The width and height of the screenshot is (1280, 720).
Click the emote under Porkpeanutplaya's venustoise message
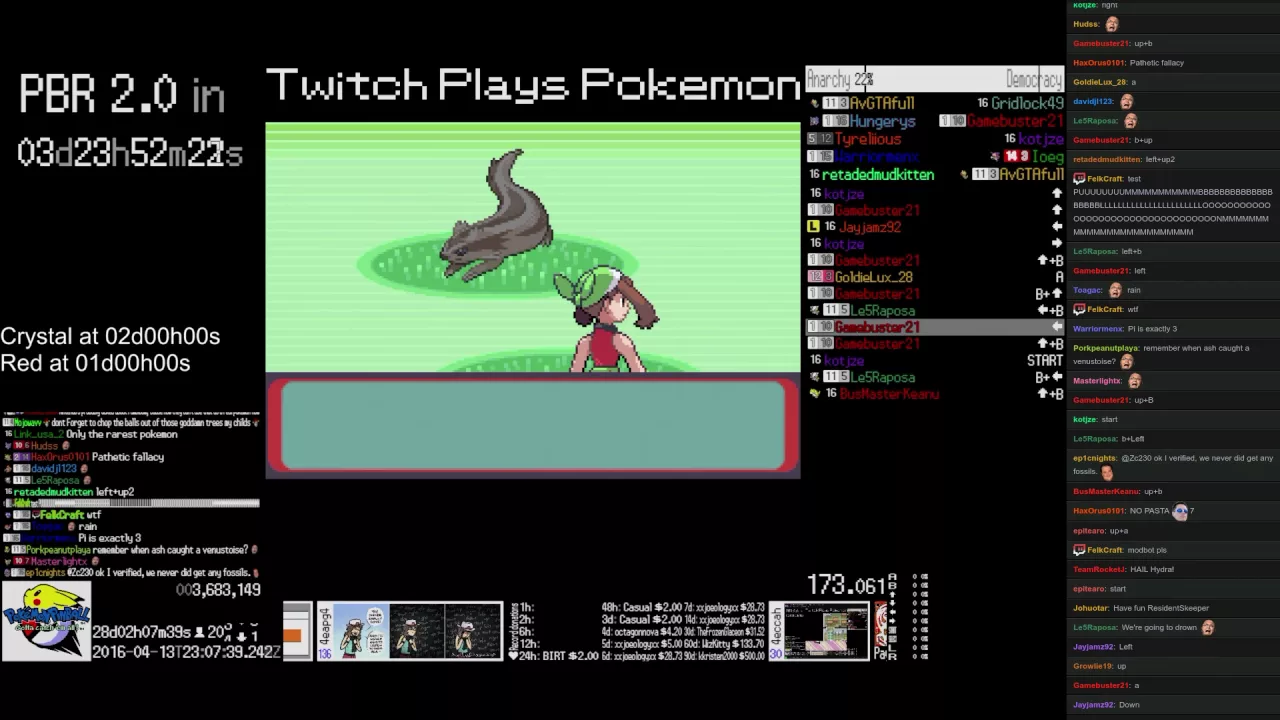coord(1127,362)
